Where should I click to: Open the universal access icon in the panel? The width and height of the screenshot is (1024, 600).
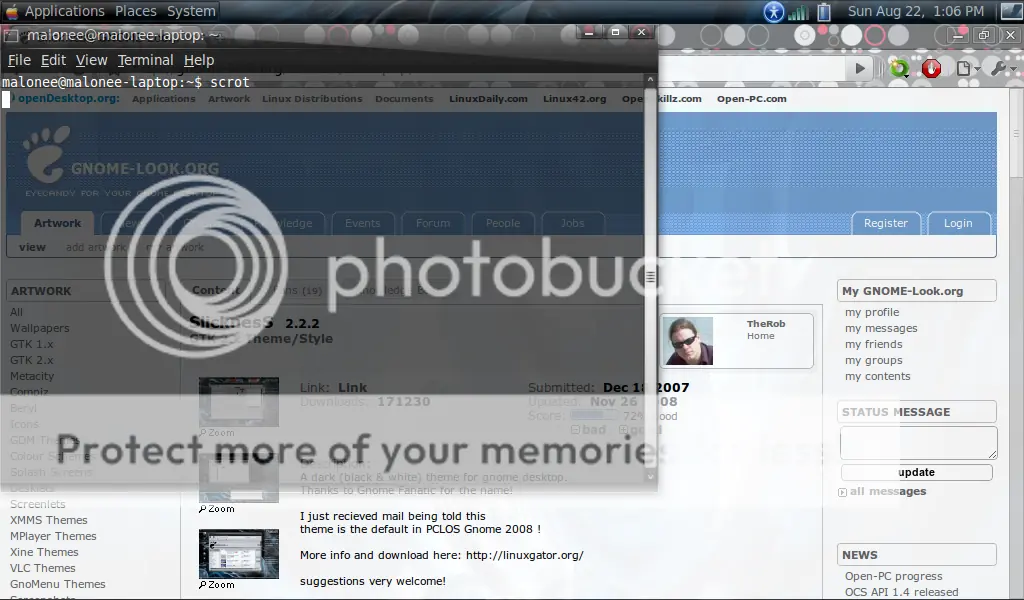pos(774,12)
